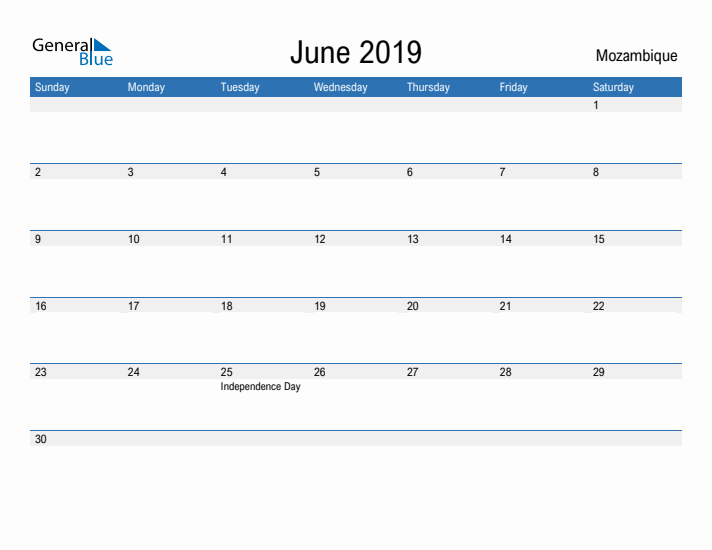Click date 9 in the calendar
This screenshot has height=550, width=712.
(x=38, y=239)
